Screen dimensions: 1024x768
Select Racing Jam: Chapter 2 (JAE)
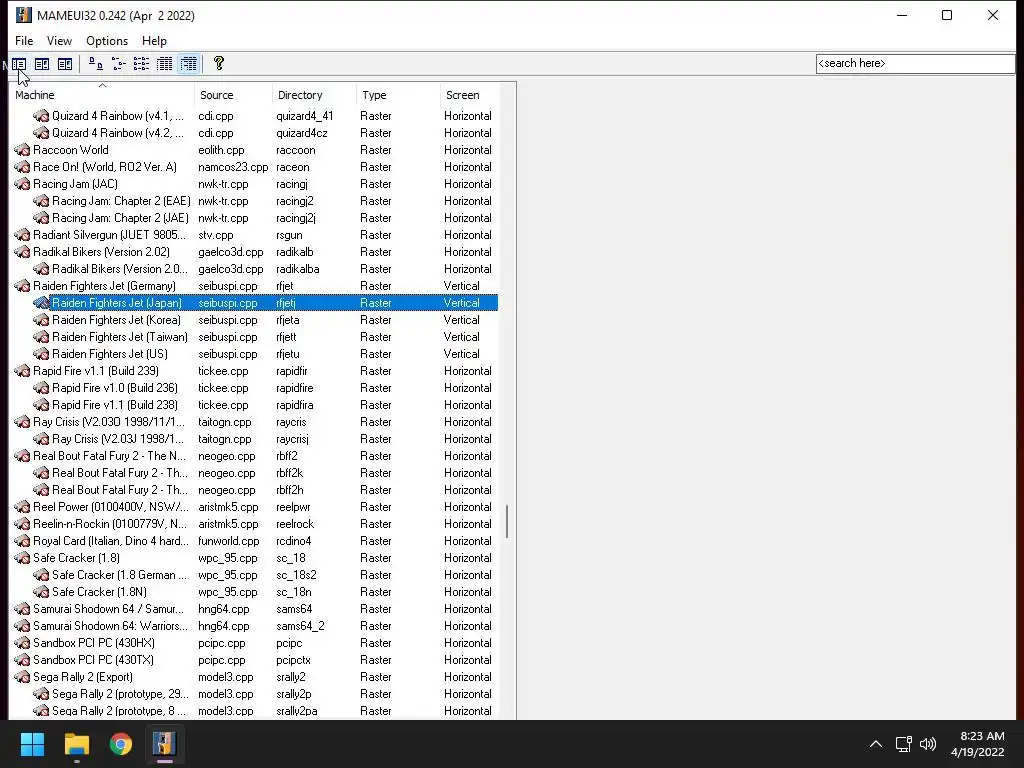click(254, 218)
